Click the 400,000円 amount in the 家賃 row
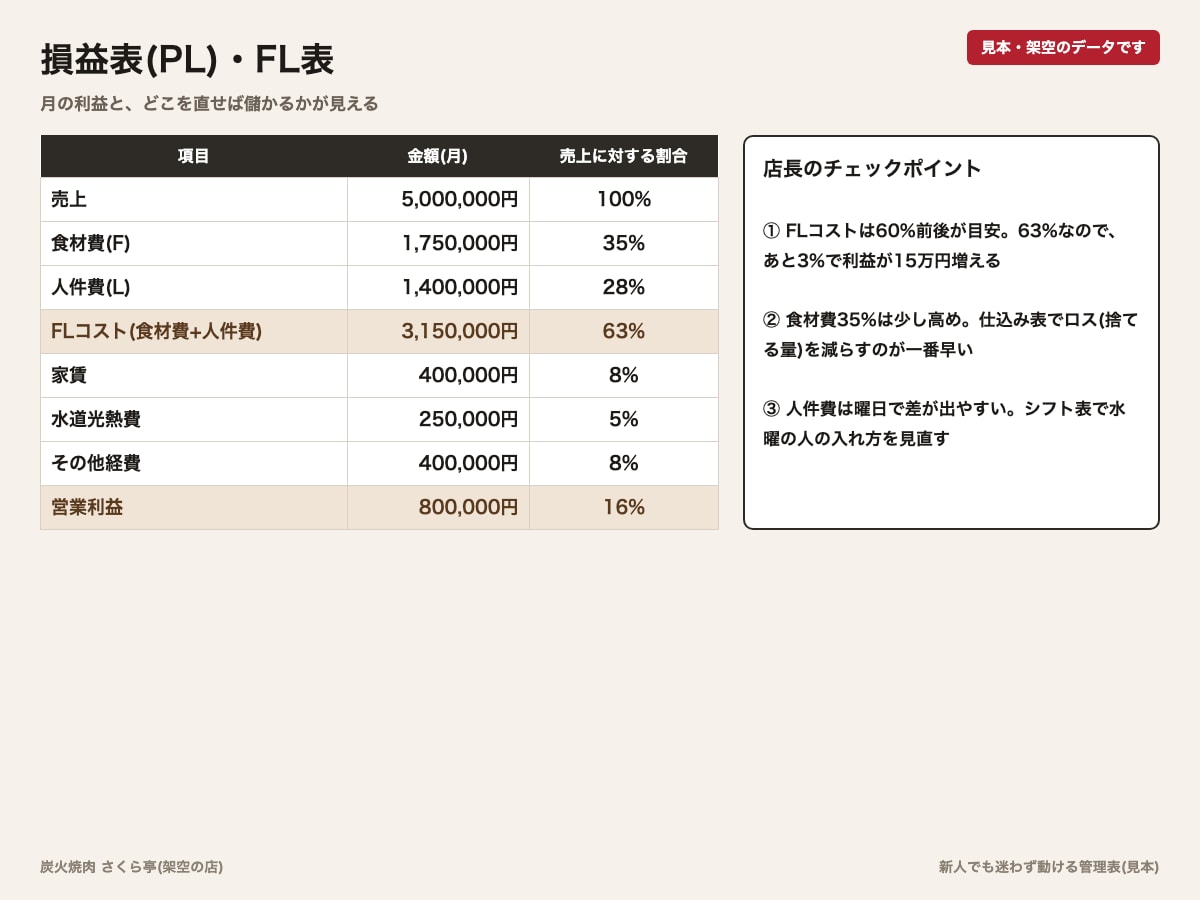This screenshot has height=900, width=1200. (x=438, y=375)
